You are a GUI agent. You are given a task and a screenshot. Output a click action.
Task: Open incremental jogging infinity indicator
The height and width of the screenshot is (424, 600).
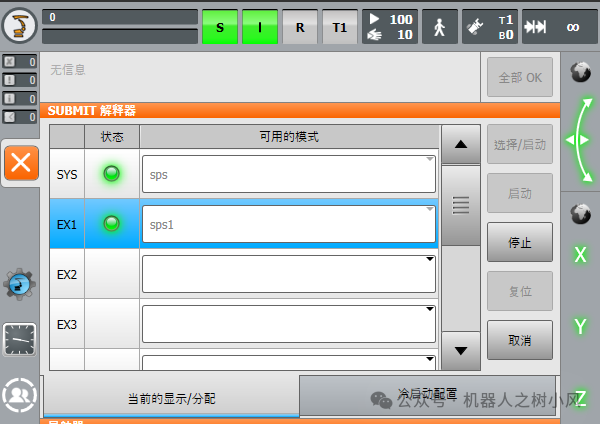[559, 27]
